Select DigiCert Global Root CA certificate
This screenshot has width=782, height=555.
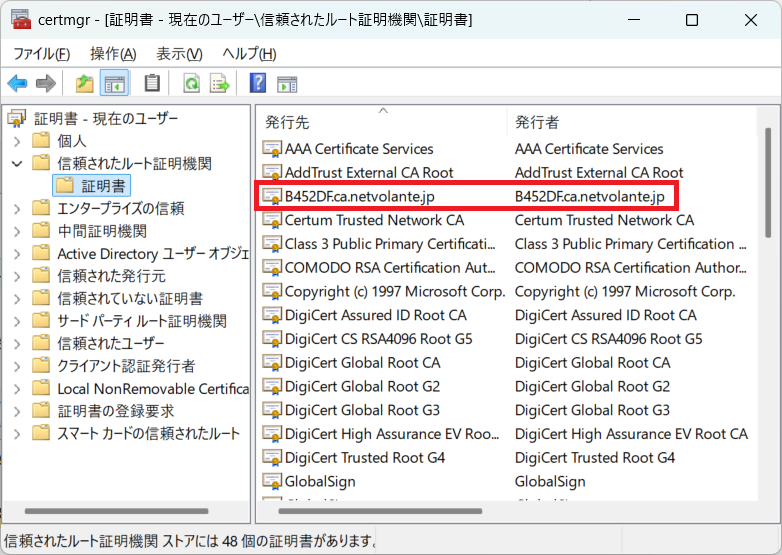click(x=363, y=363)
